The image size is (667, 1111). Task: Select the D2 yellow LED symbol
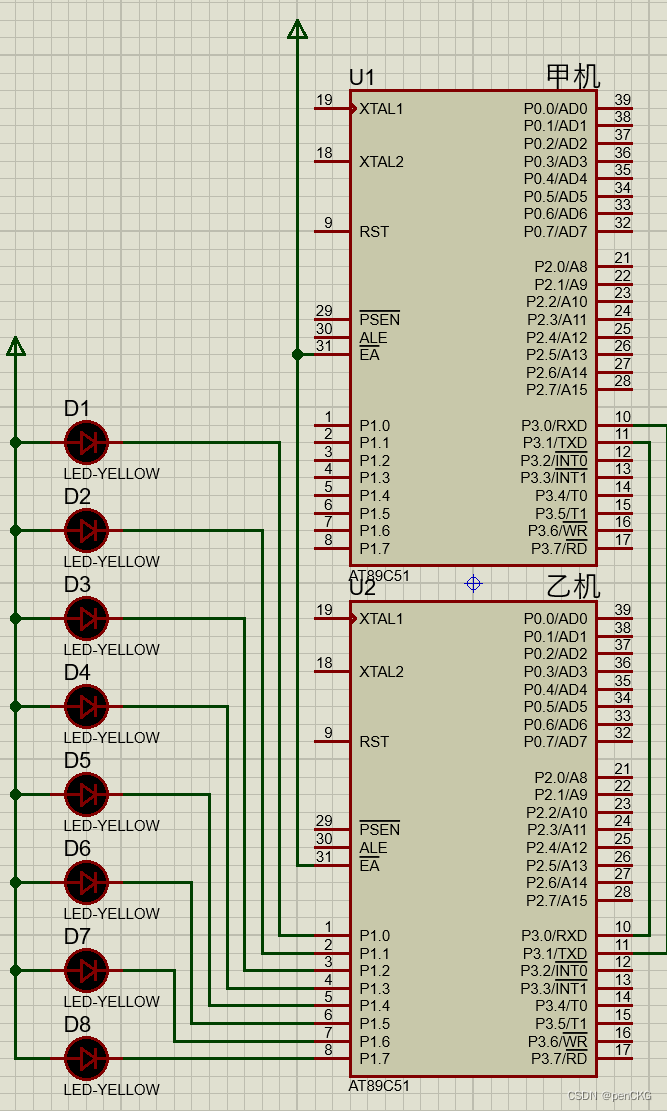(x=86, y=531)
